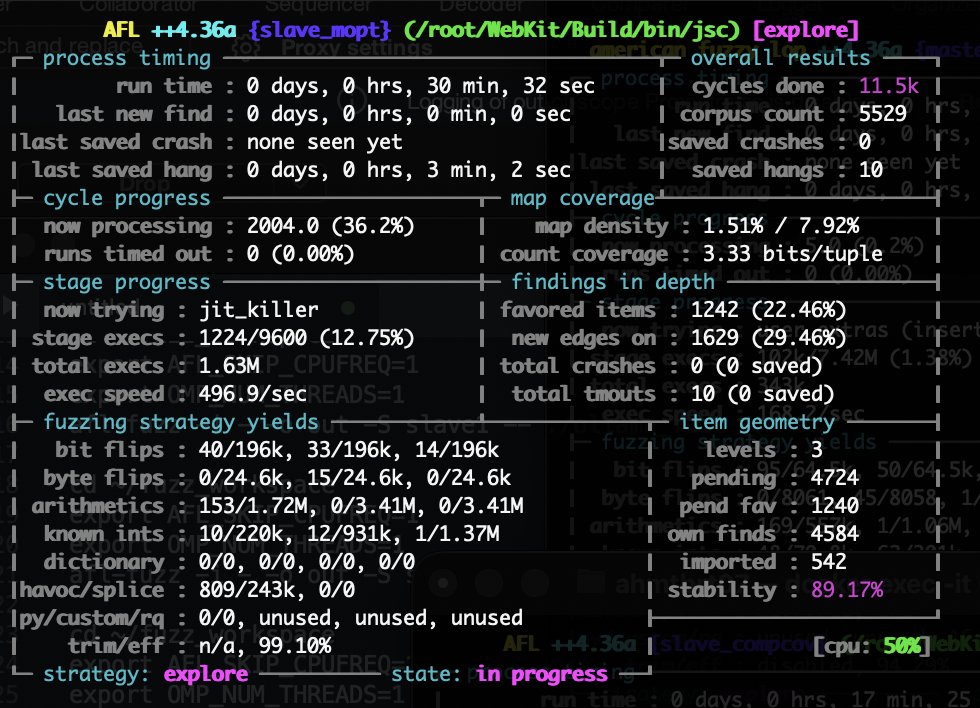Click known ints yields values
Image resolution: width=980 pixels, height=708 pixels.
(349, 534)
